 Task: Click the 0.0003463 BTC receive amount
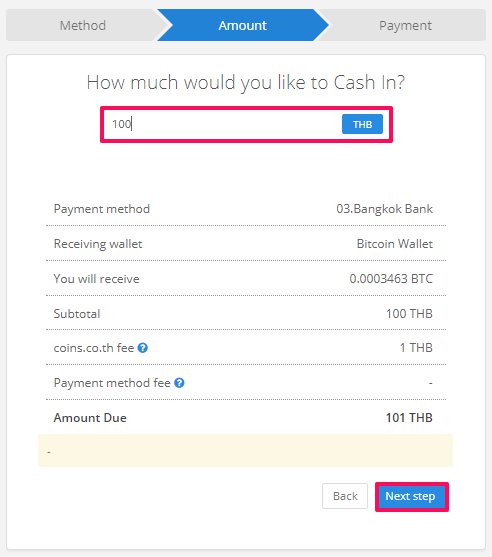pos(391,278)
